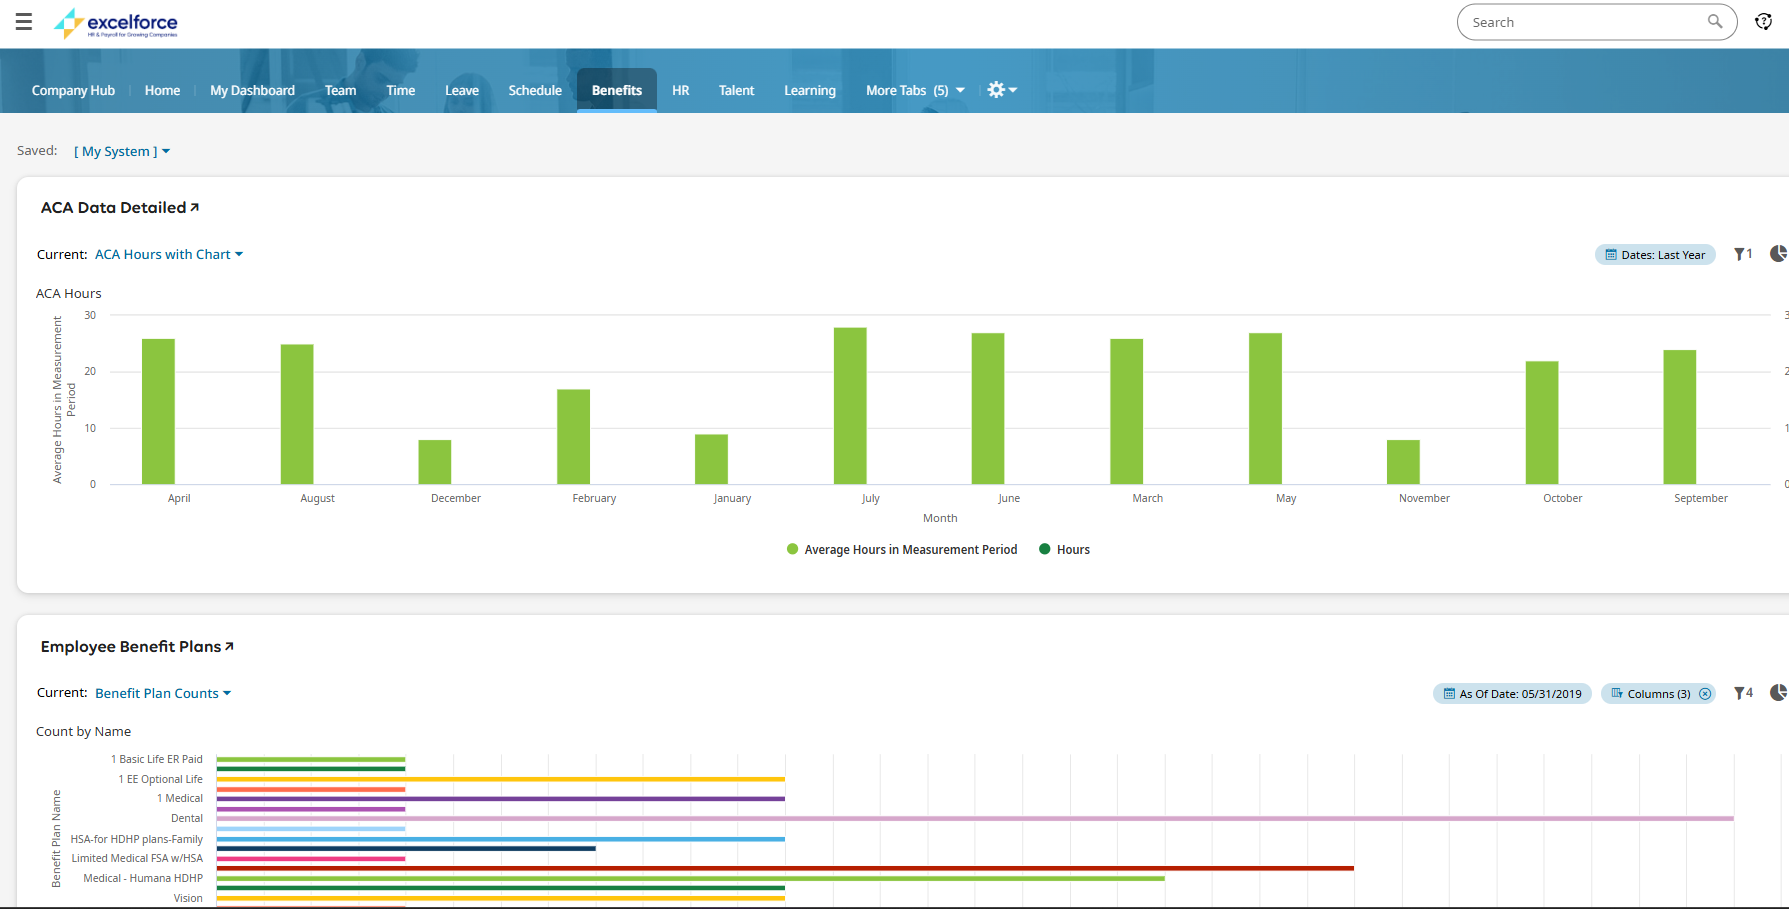Viewport: 1789px width, 909px height.
Task: Open the HR tab
Action: (680, 90)
